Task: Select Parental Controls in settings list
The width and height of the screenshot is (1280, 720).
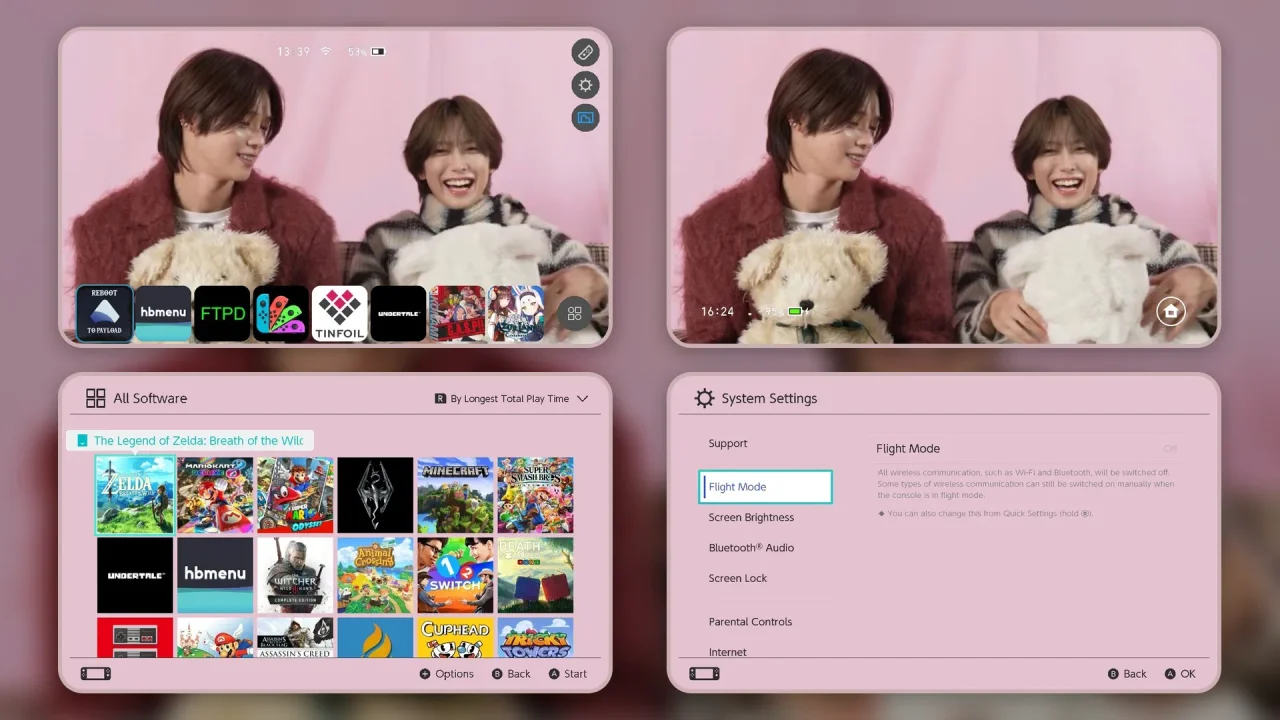Action: click(x=750, y=622)
